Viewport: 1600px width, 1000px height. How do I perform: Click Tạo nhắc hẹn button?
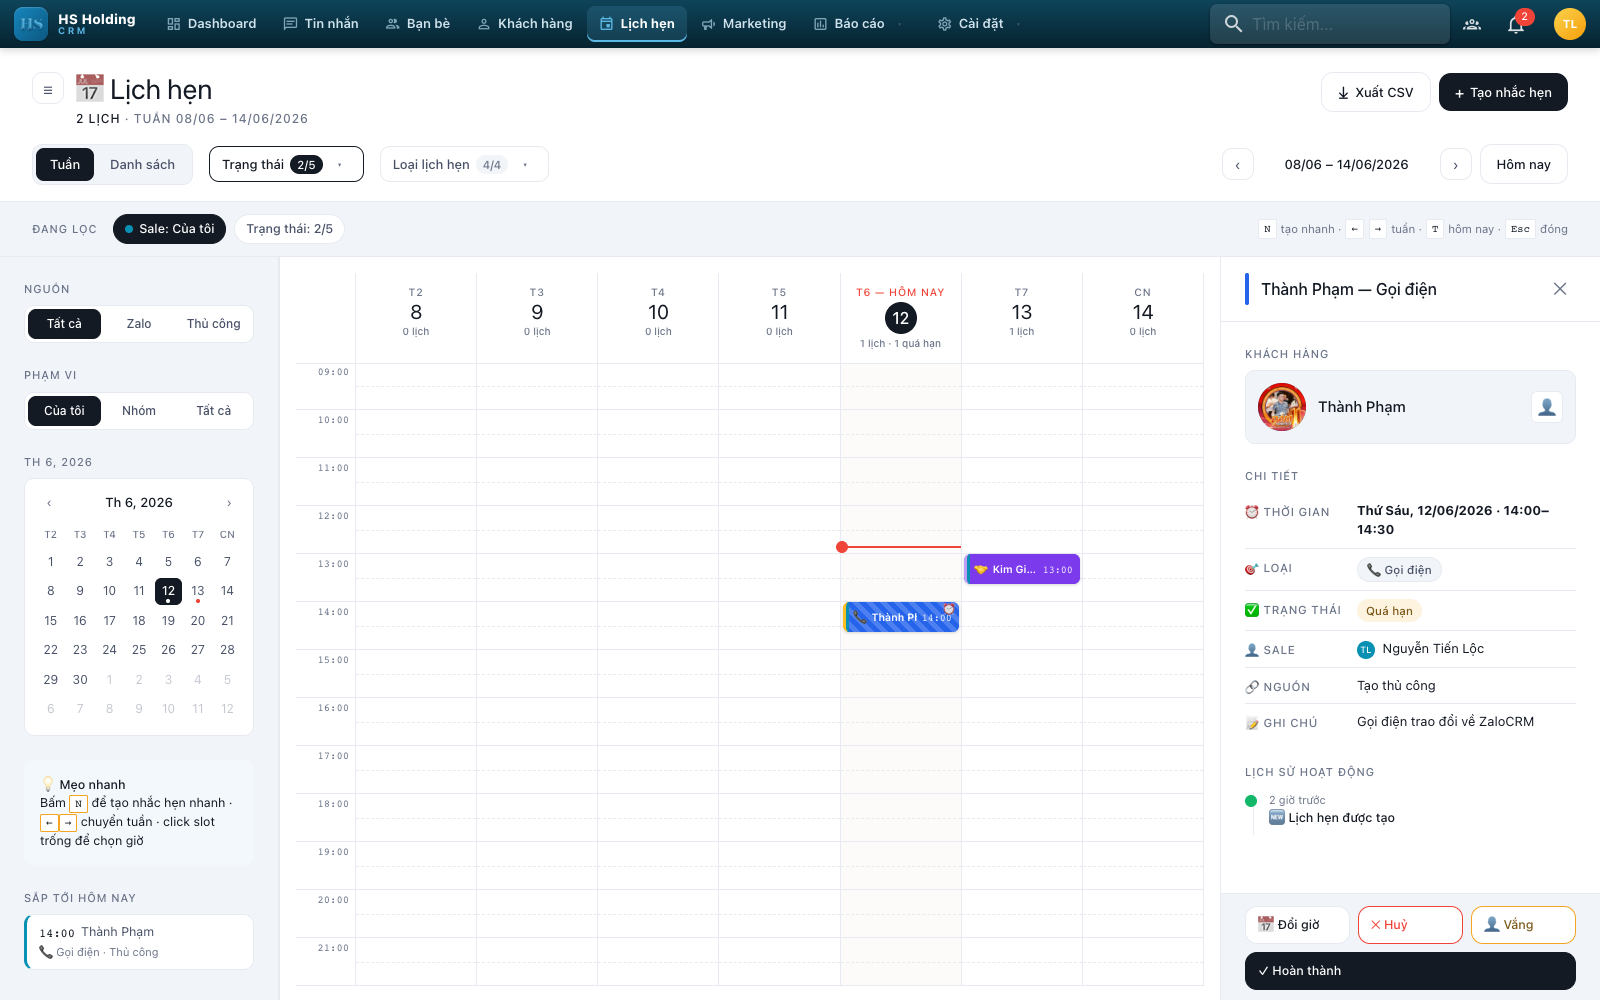click(1503, 92)
